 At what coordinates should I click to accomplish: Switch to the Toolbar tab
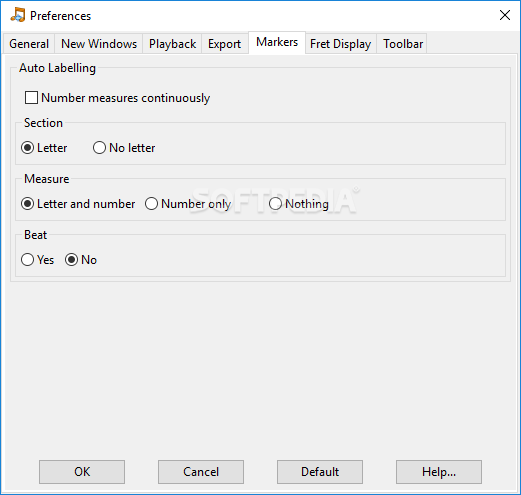[x=403, y=44]
